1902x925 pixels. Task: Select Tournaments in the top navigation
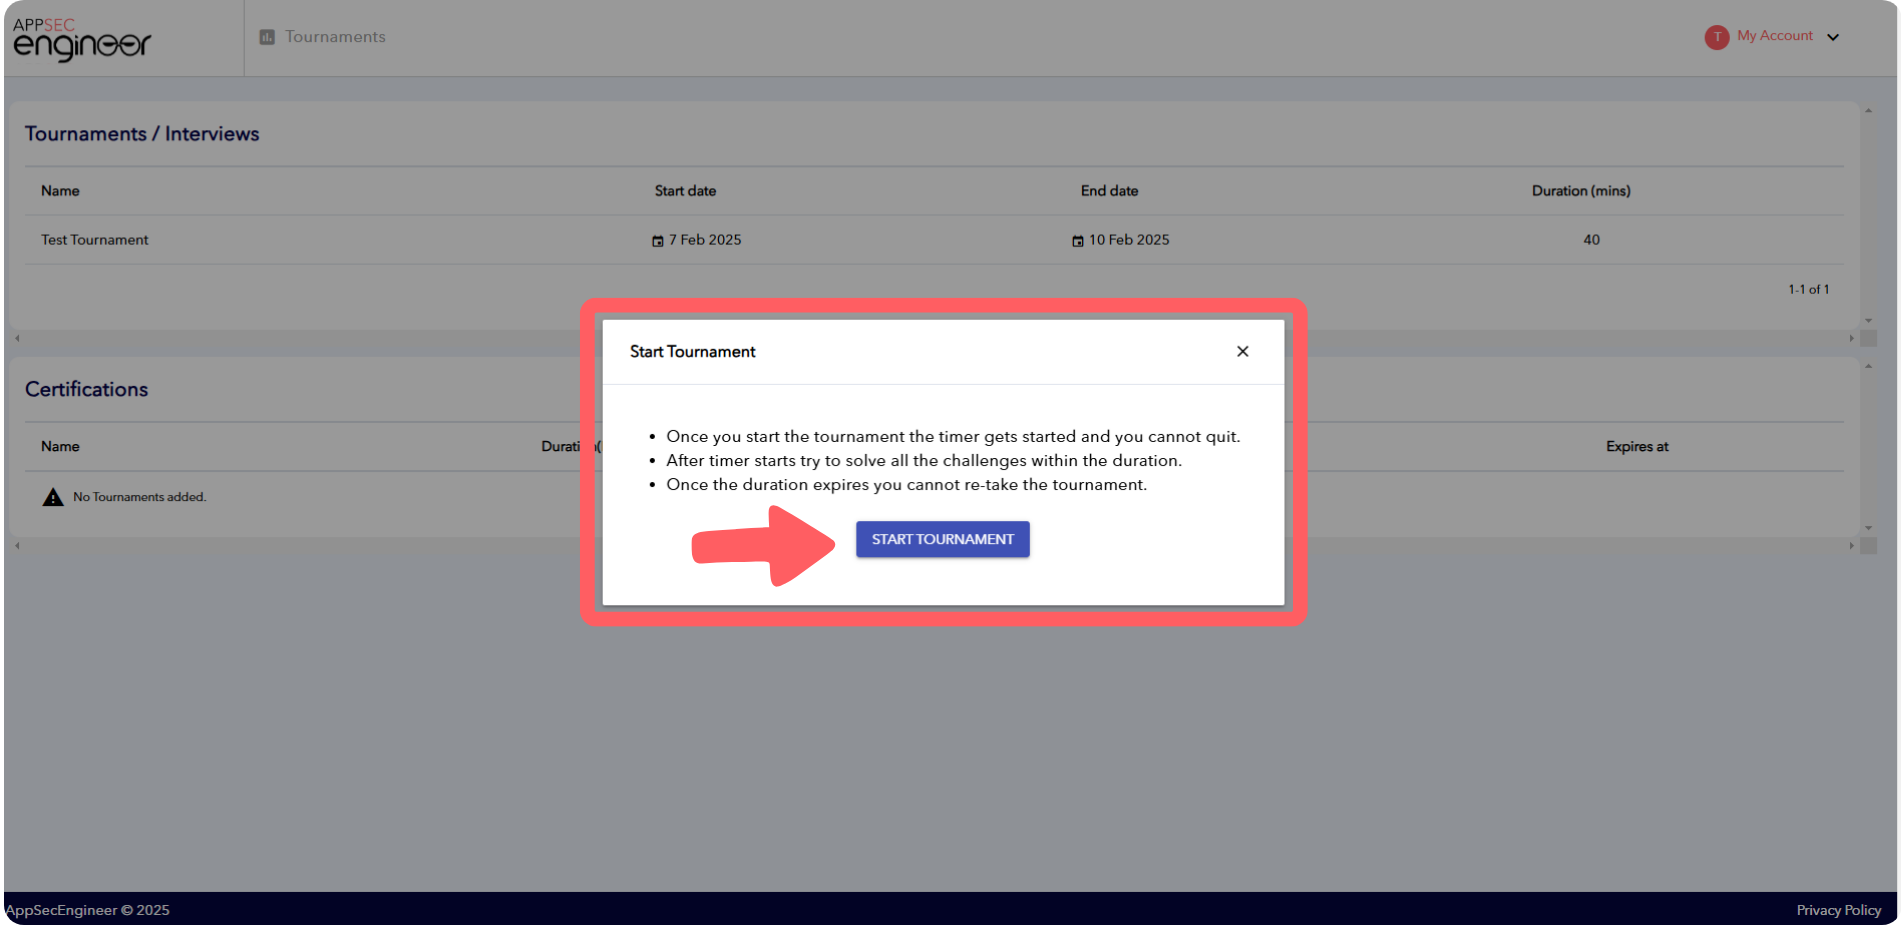pyautogui.click(x=335, y=36)
